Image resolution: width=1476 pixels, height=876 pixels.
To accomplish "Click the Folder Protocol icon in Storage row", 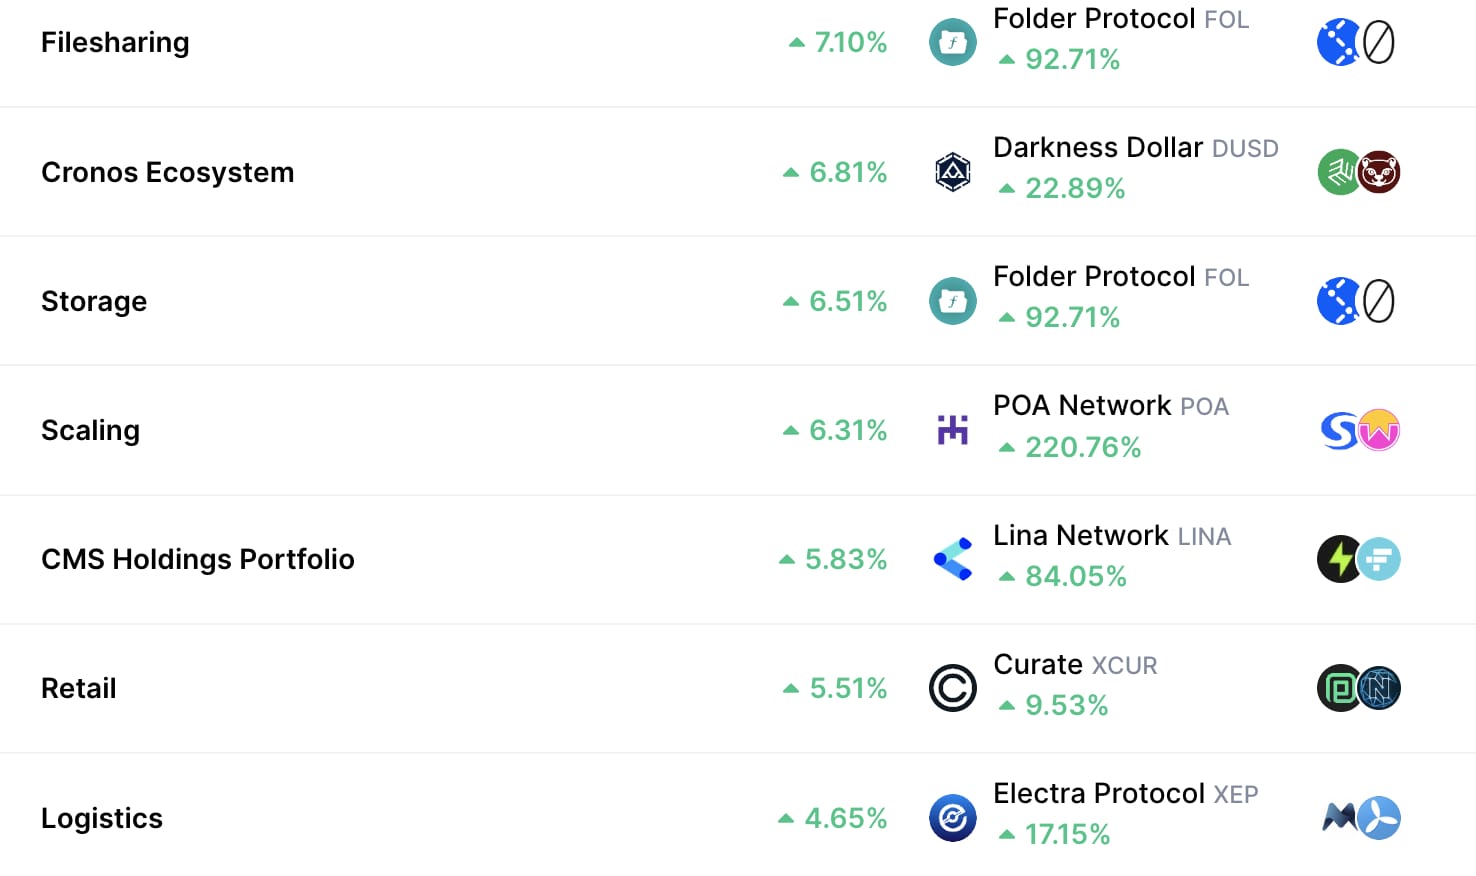I will tap(952, 301).
